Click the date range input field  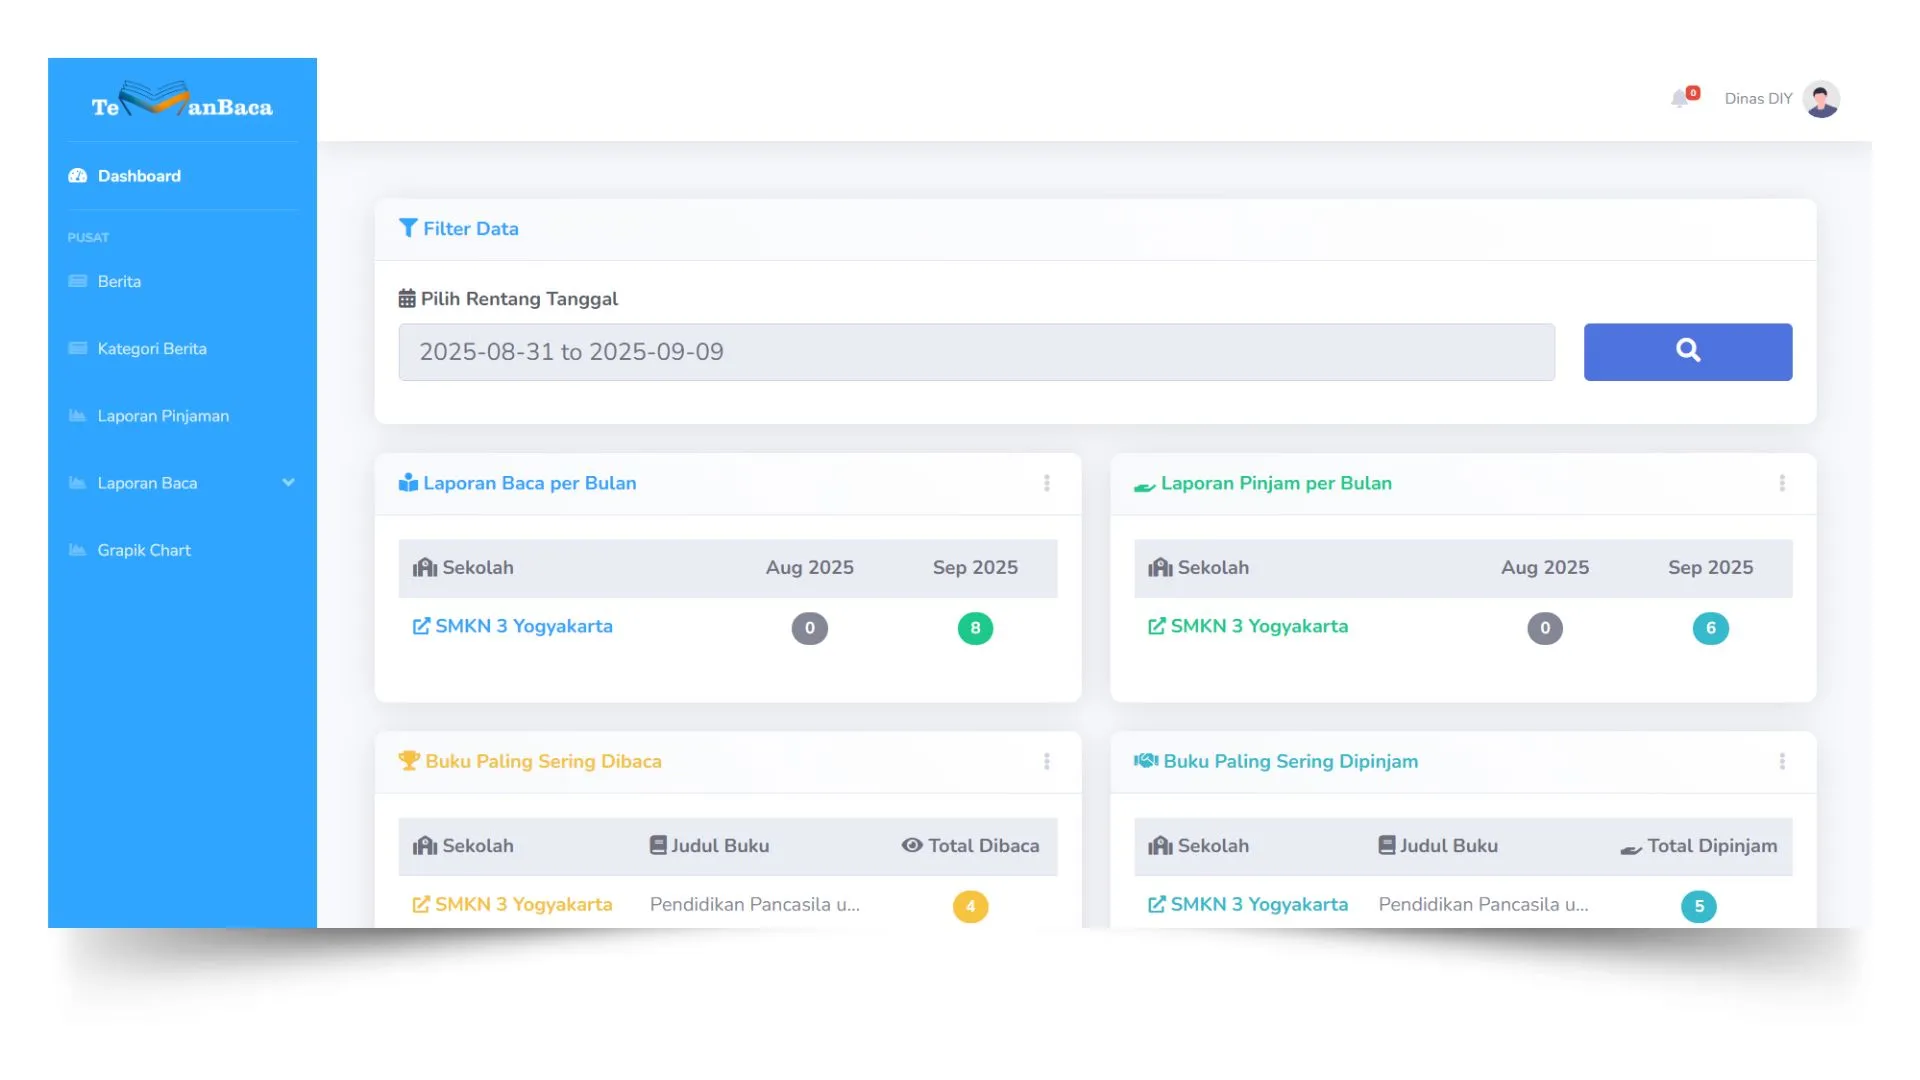(x=975, y=352)
